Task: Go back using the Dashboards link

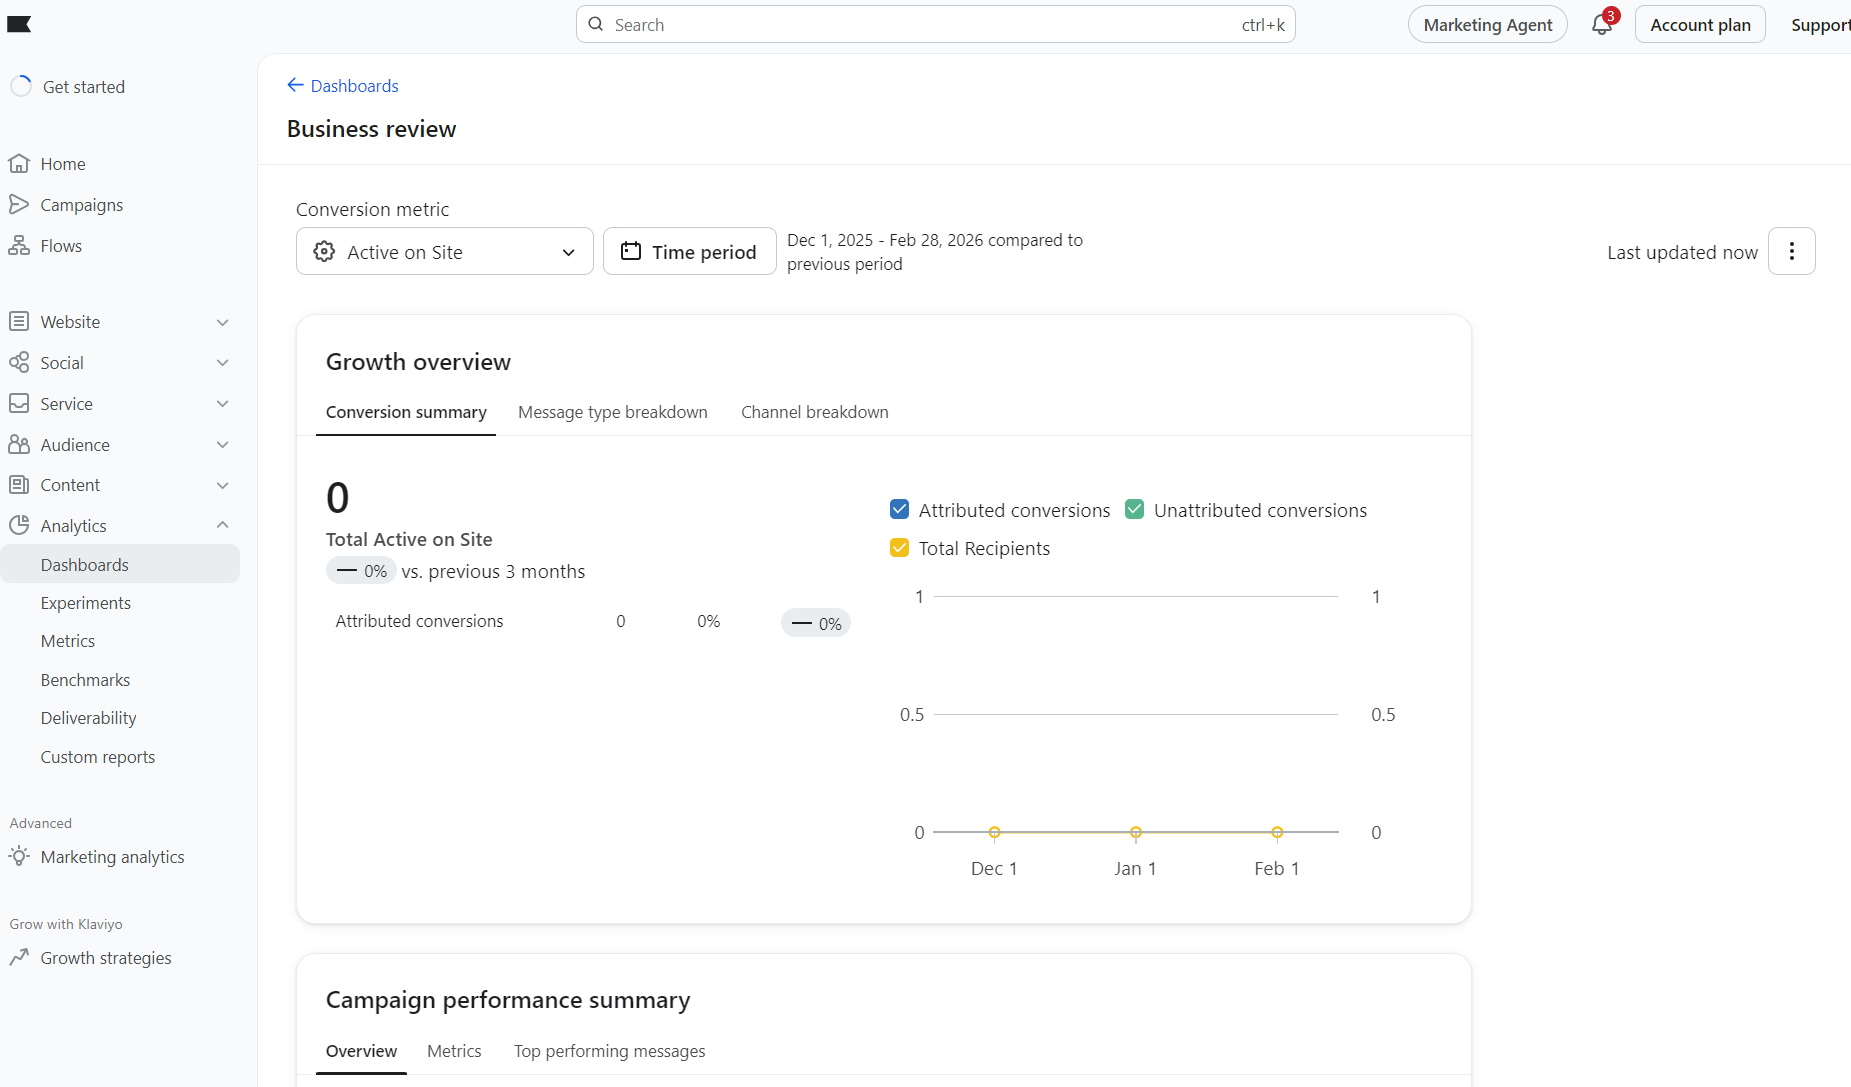Action: (x=343, y=86)
